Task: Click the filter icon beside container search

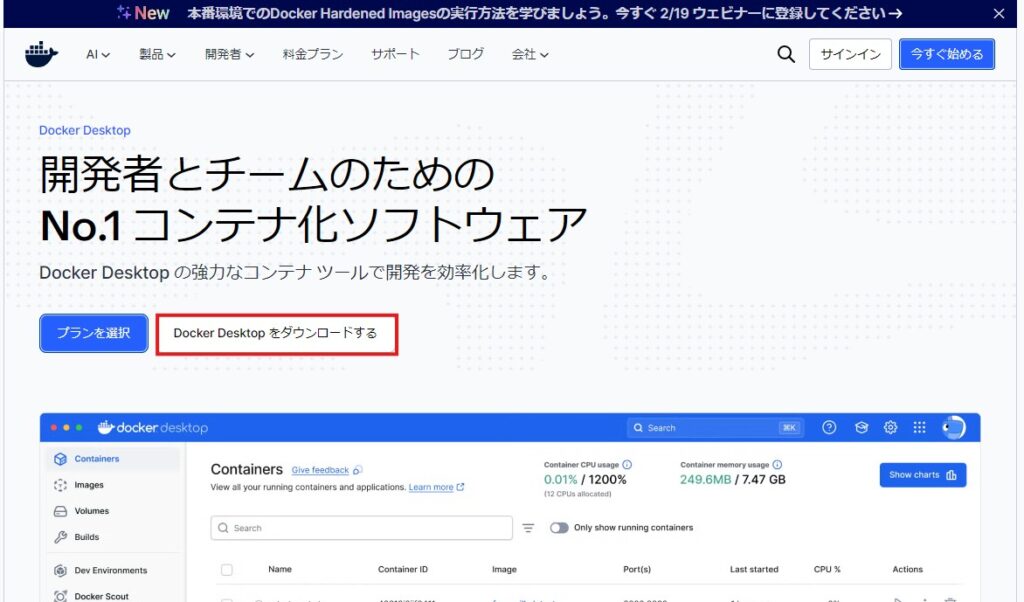Action: pos(528,528)
